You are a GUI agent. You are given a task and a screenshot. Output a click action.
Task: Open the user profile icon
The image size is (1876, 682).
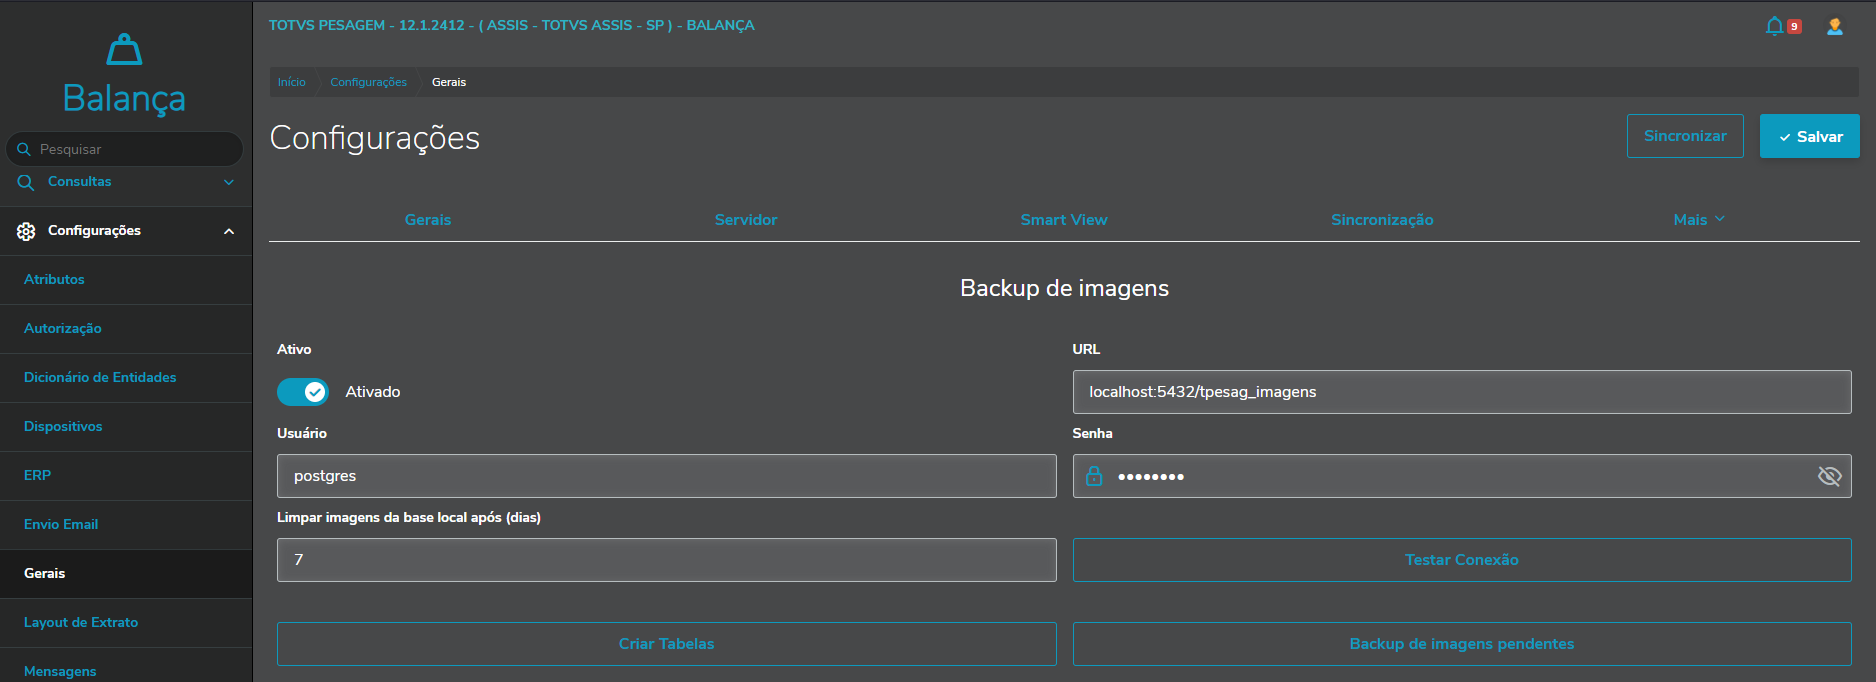pyautogui.click(x=1834, y=27)
